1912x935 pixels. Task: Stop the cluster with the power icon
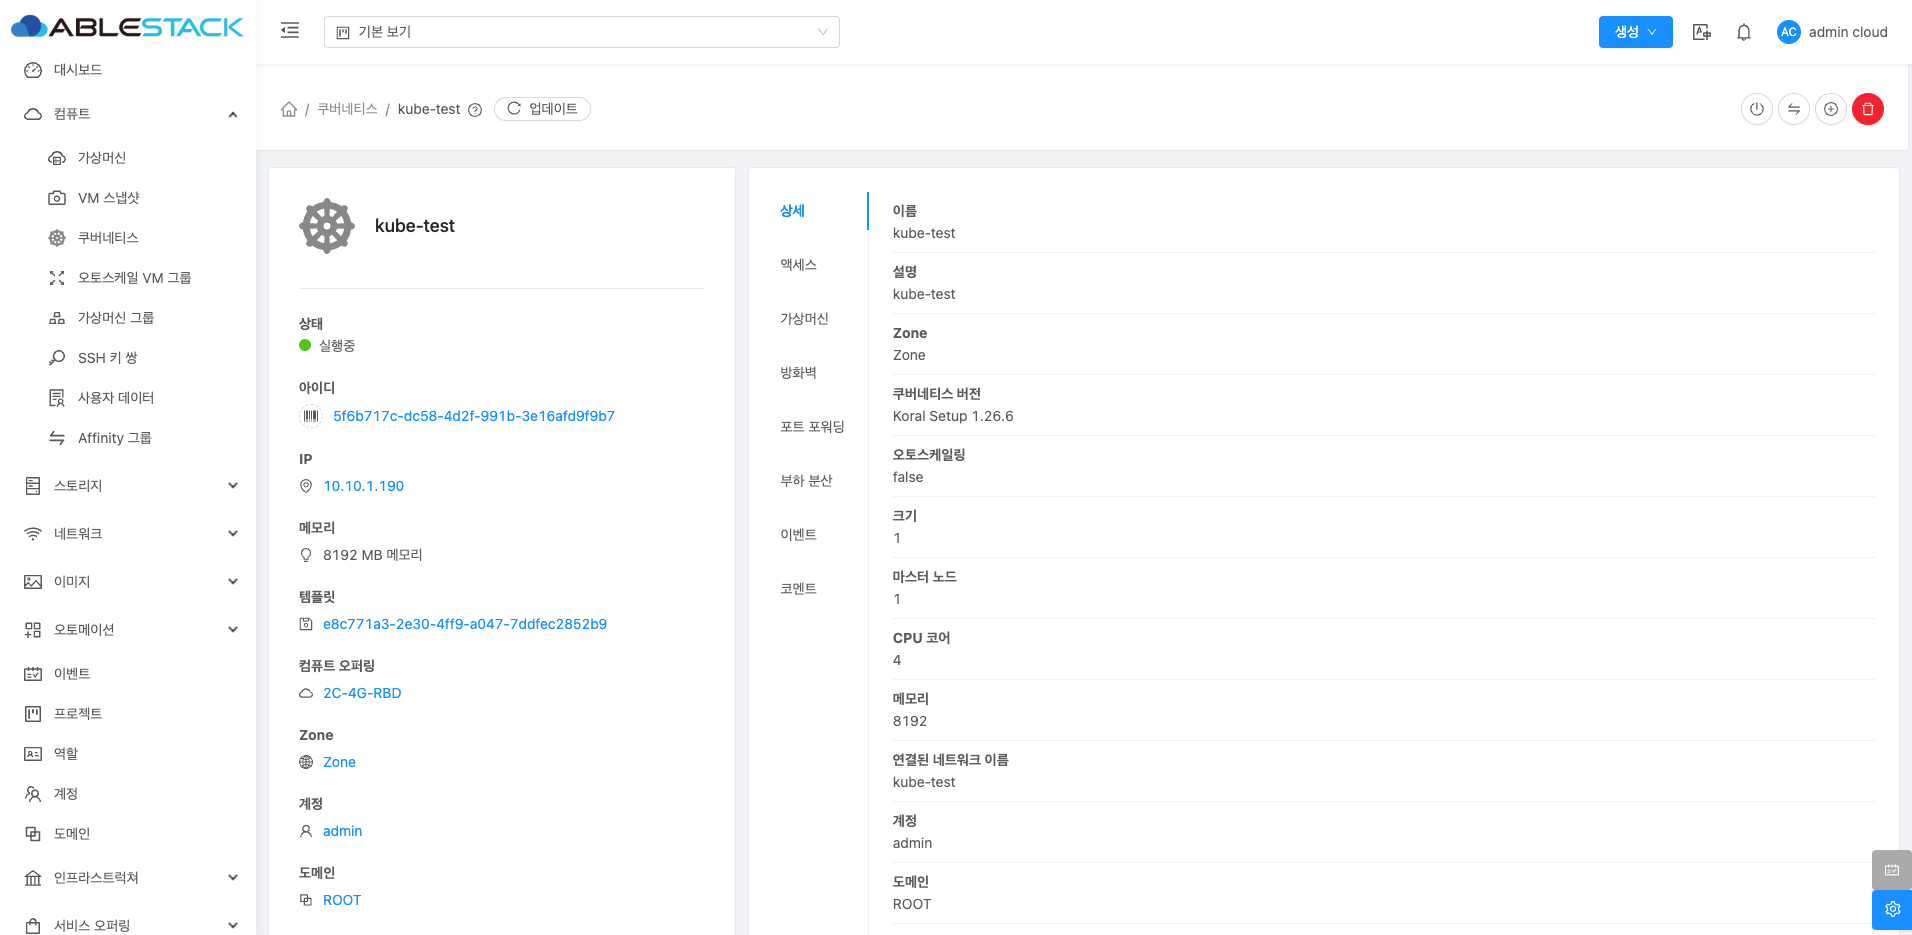pos(1756,109)
